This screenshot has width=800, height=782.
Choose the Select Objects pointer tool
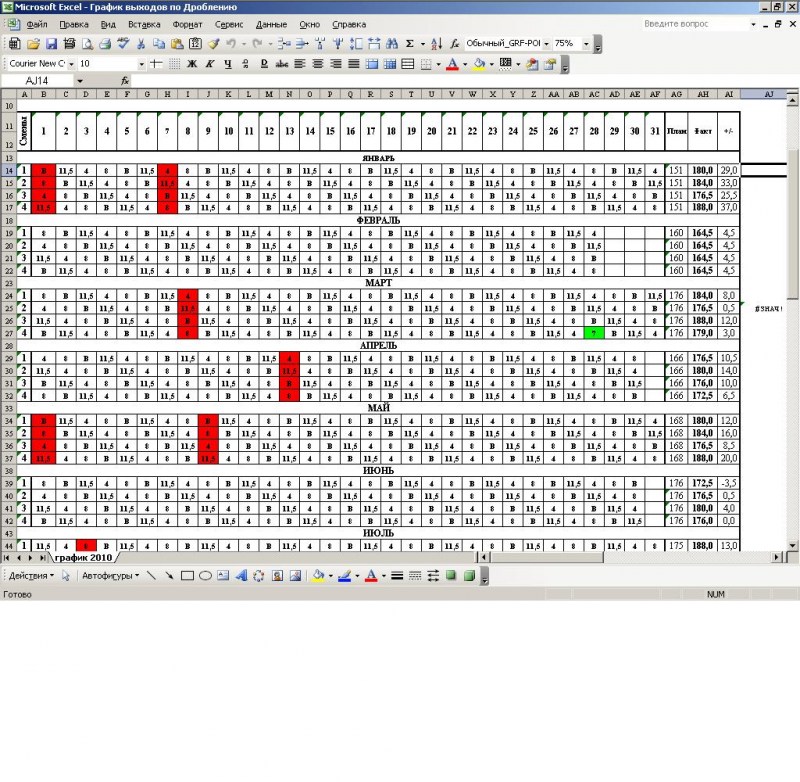65,575
